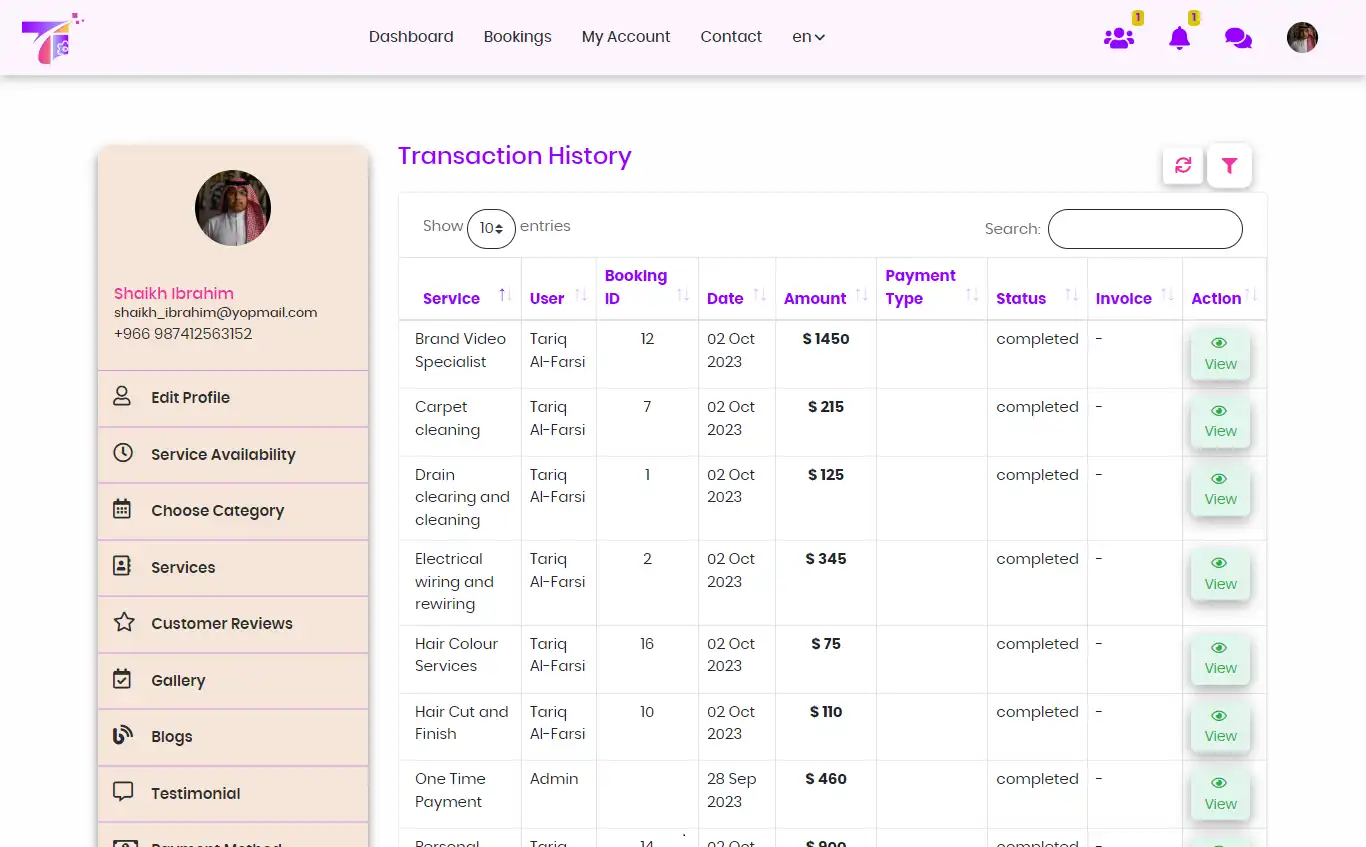Open the chat messages icon
This screenshot has width=1366, height=847.
pyautogui.click(x=1238, y=37)
